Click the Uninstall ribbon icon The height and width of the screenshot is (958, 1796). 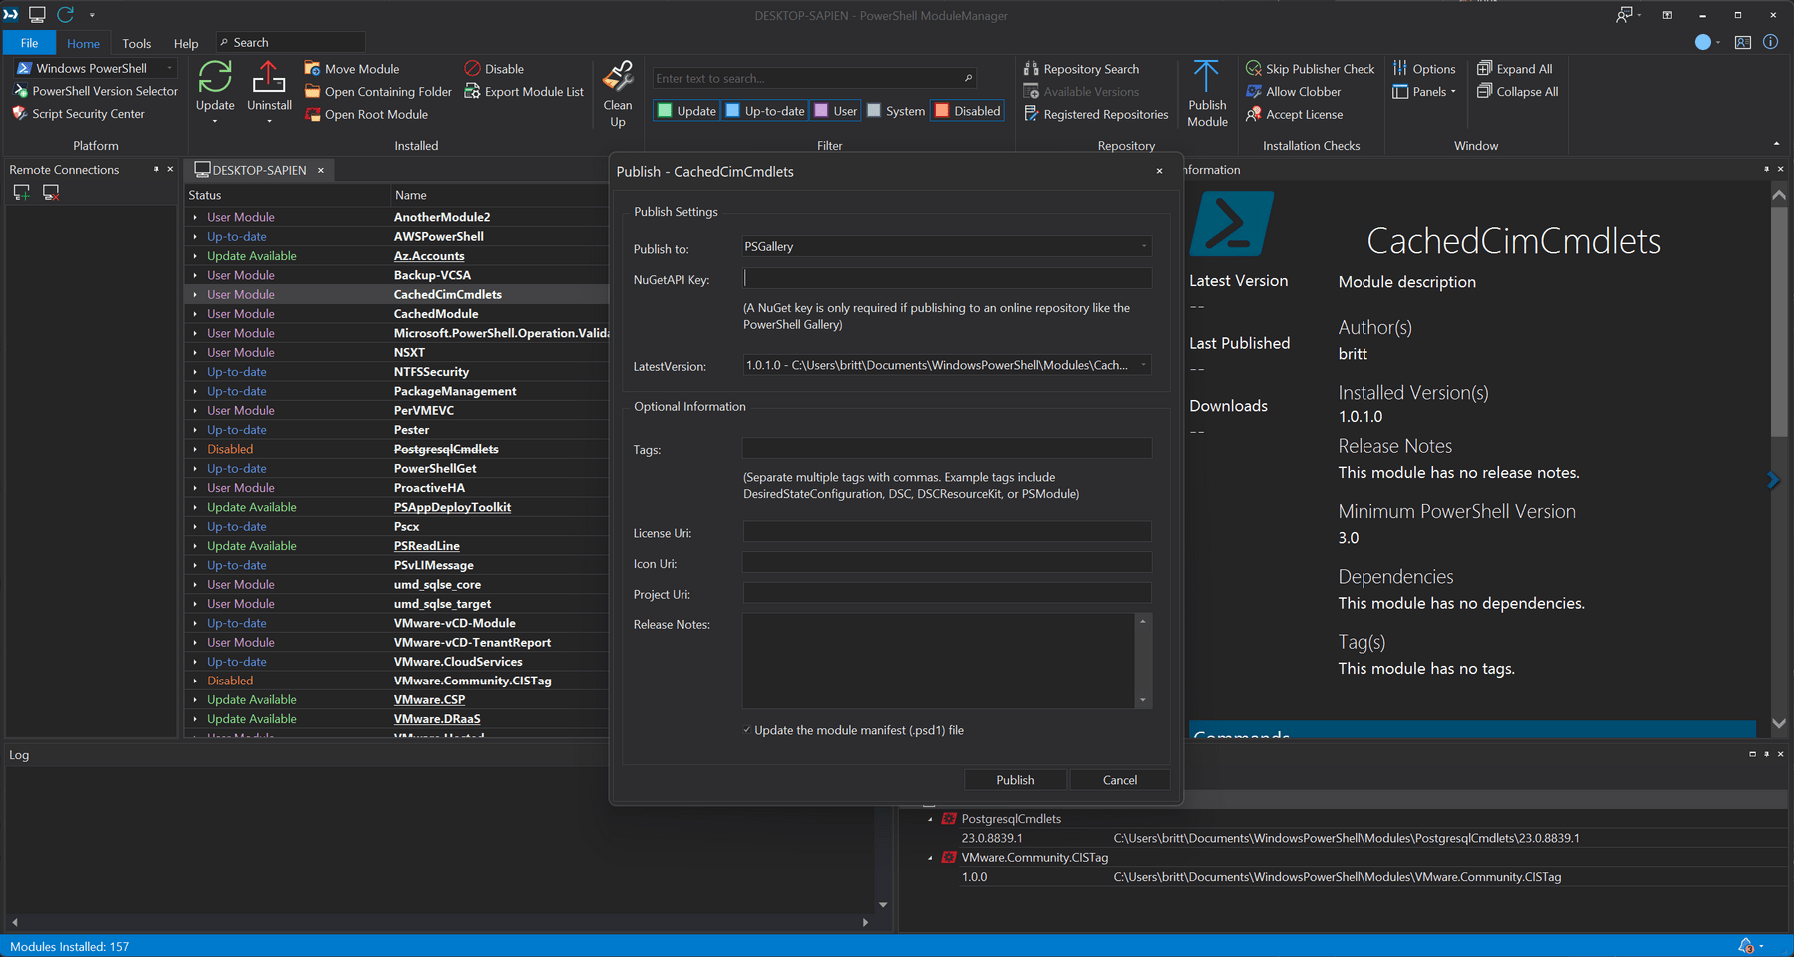tap(269, 78)
